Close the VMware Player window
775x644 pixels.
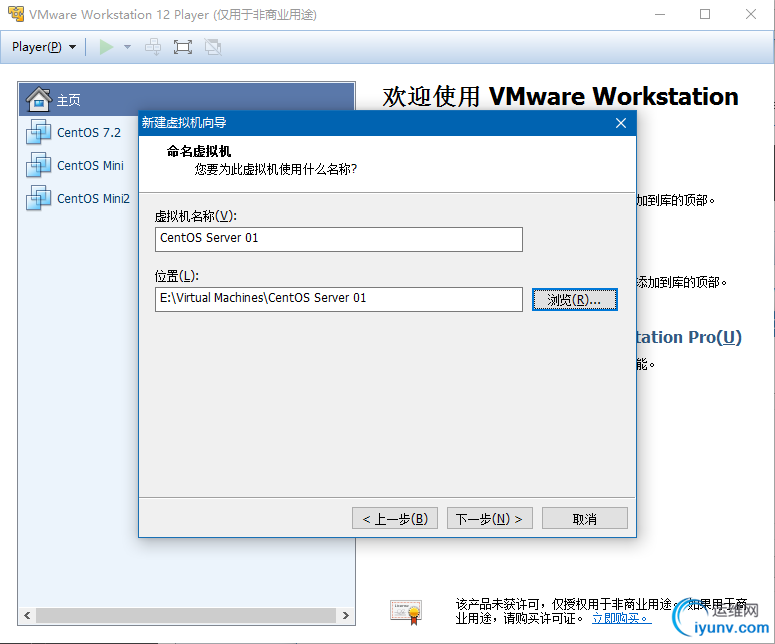pos(751,14)
